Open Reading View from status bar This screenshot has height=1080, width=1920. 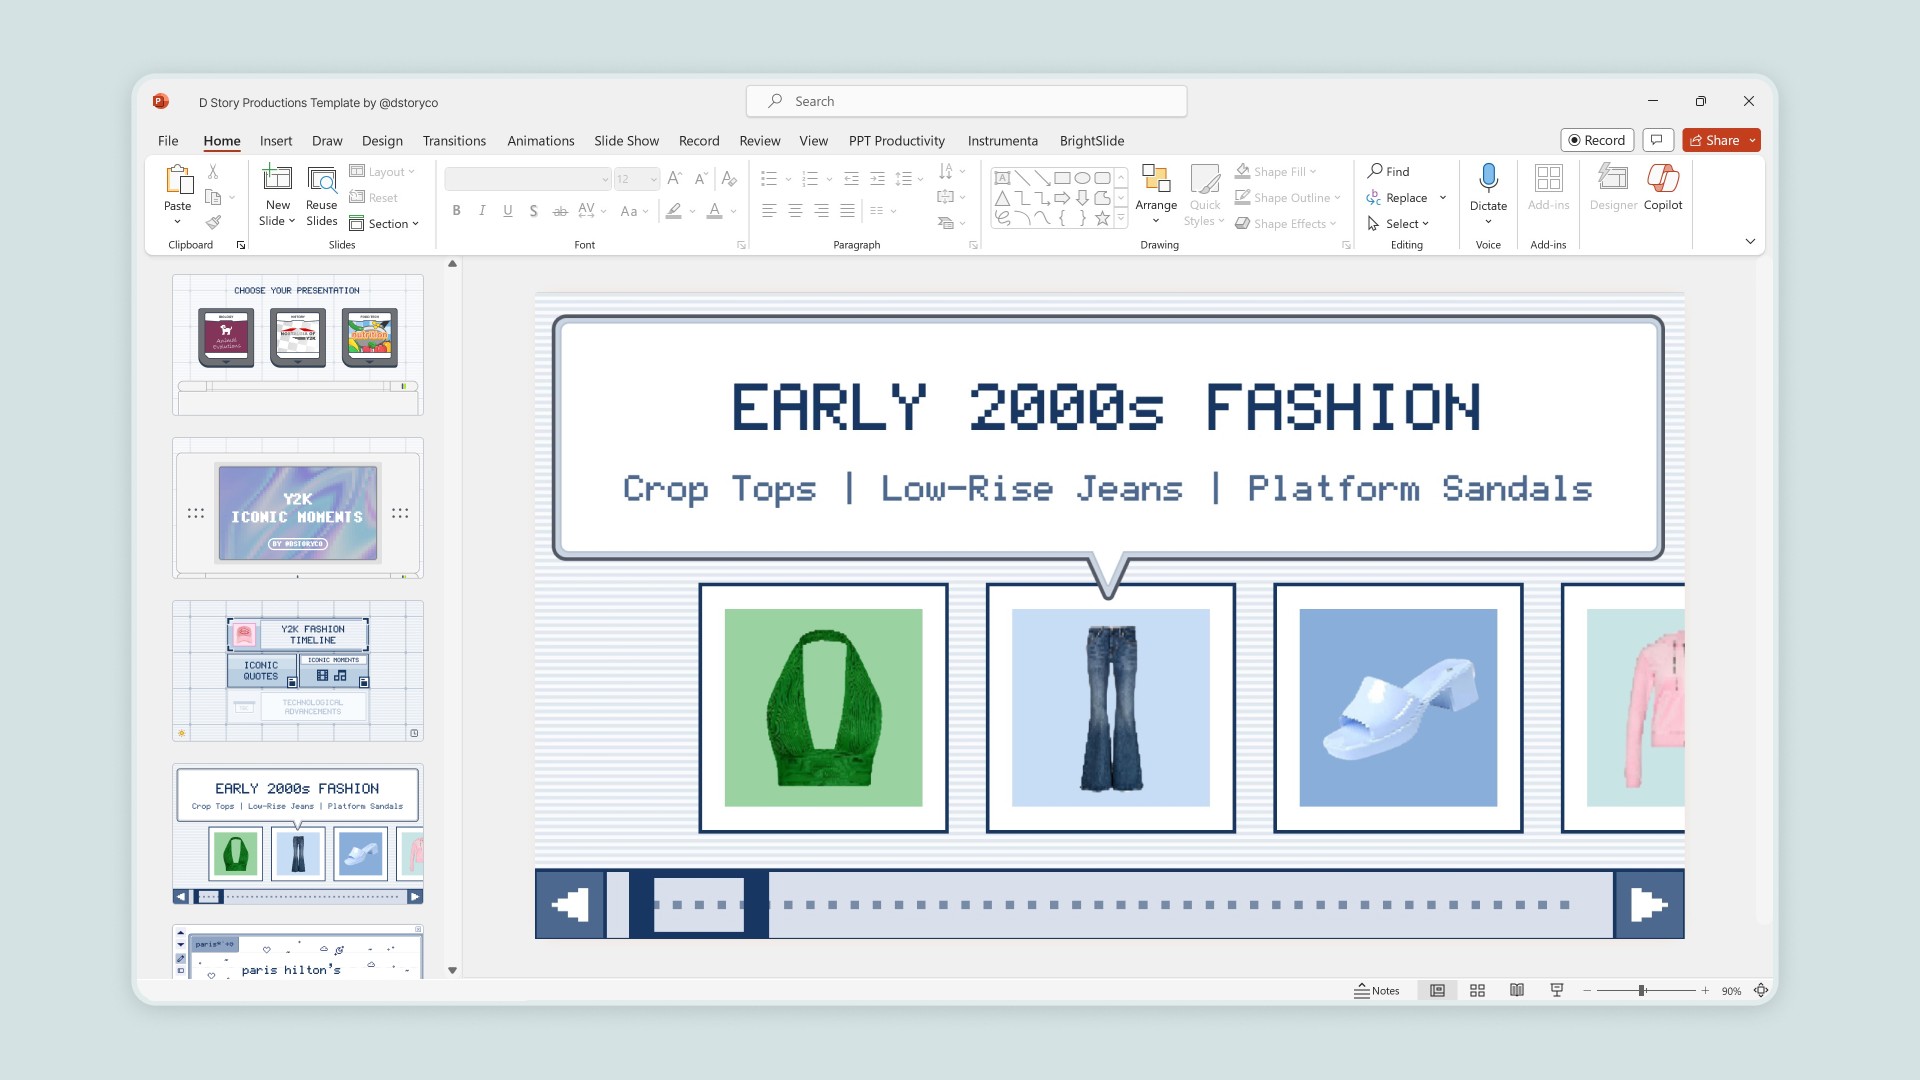tap(1517, 990)
